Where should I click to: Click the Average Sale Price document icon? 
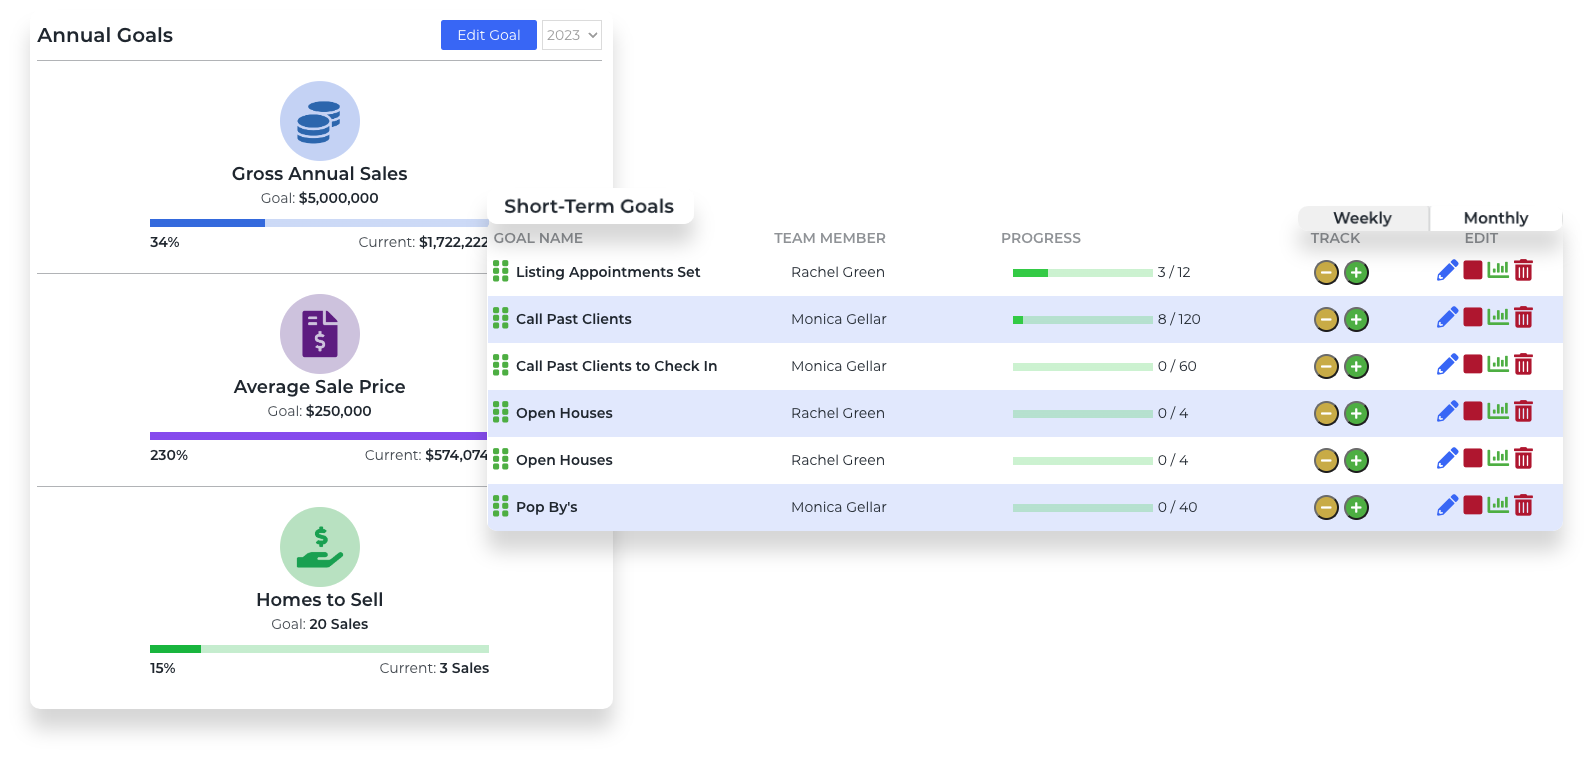point(320,334)
